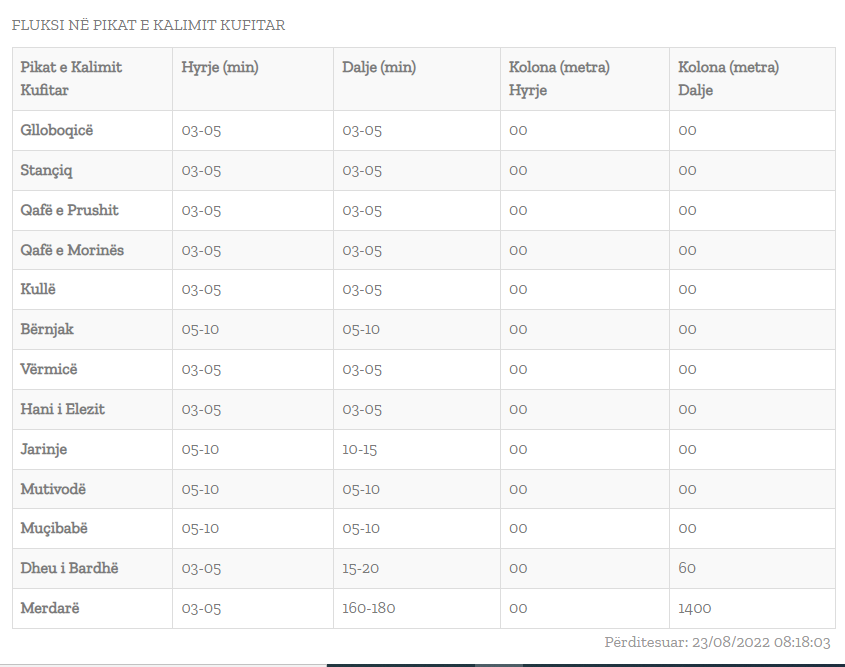Screen dimensions: 845x667
Task: Select the Mutivodë row label
Action: (53, 489)
